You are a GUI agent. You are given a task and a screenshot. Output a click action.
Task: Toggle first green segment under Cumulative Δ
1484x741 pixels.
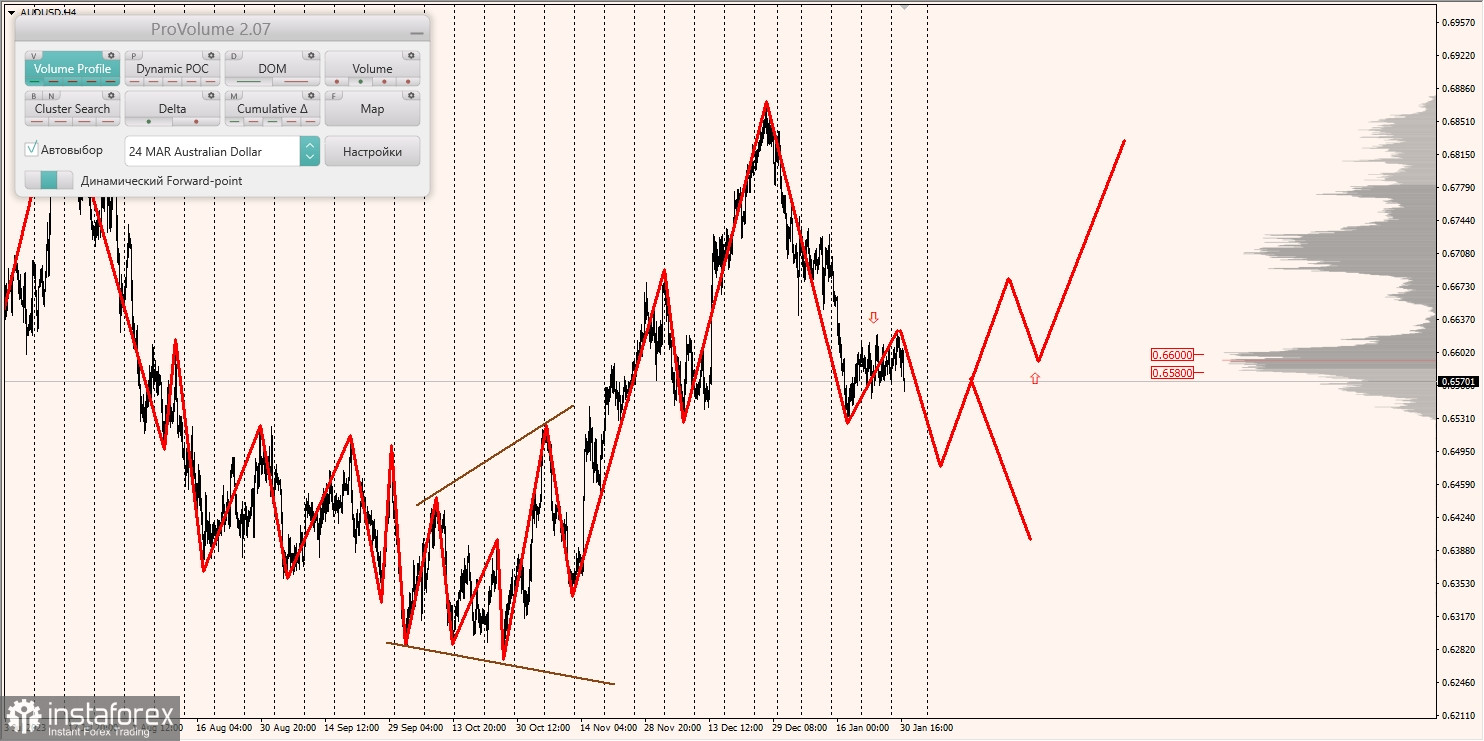click(x=235, y=121)
